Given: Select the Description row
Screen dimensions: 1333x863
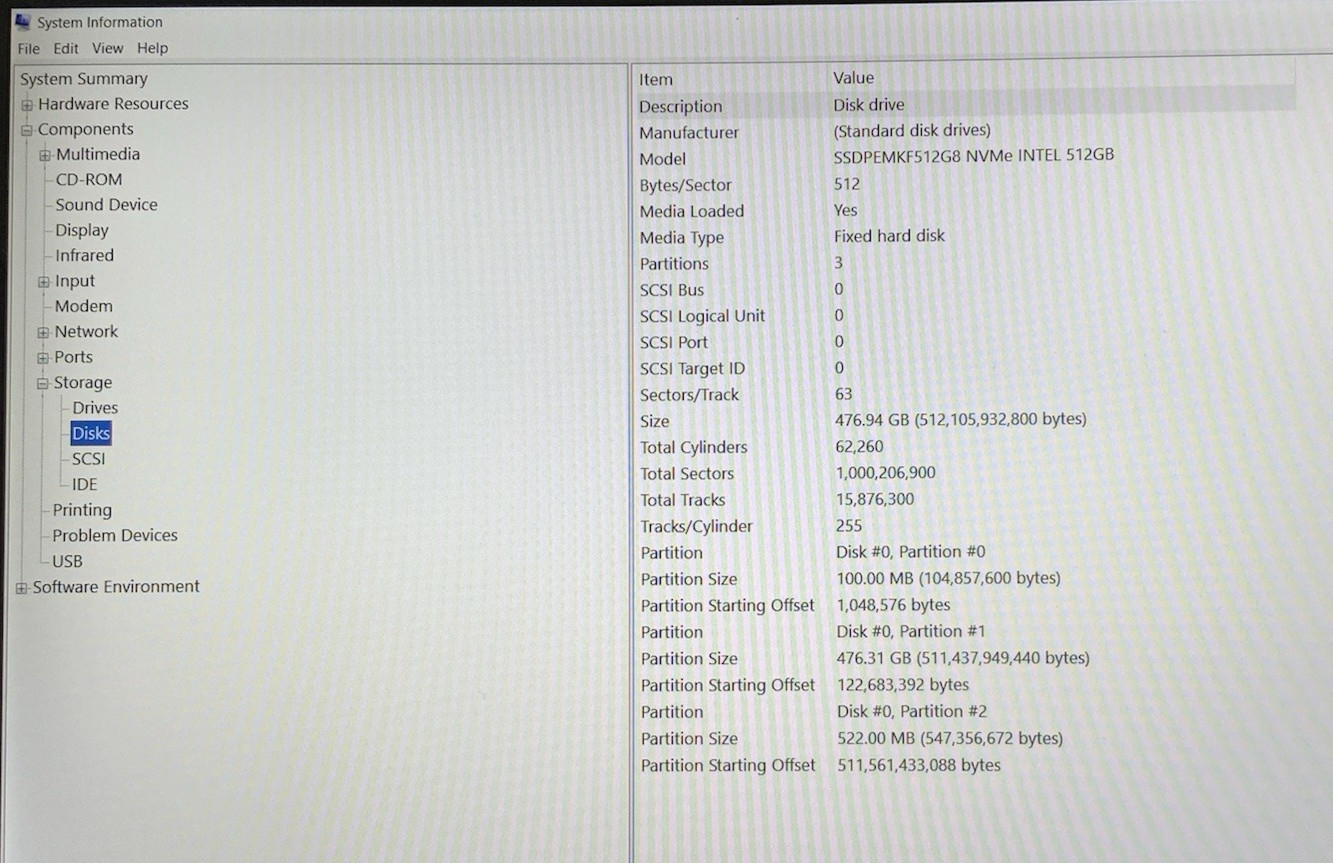Looking at the screenshot, I should tap(966, 105).
